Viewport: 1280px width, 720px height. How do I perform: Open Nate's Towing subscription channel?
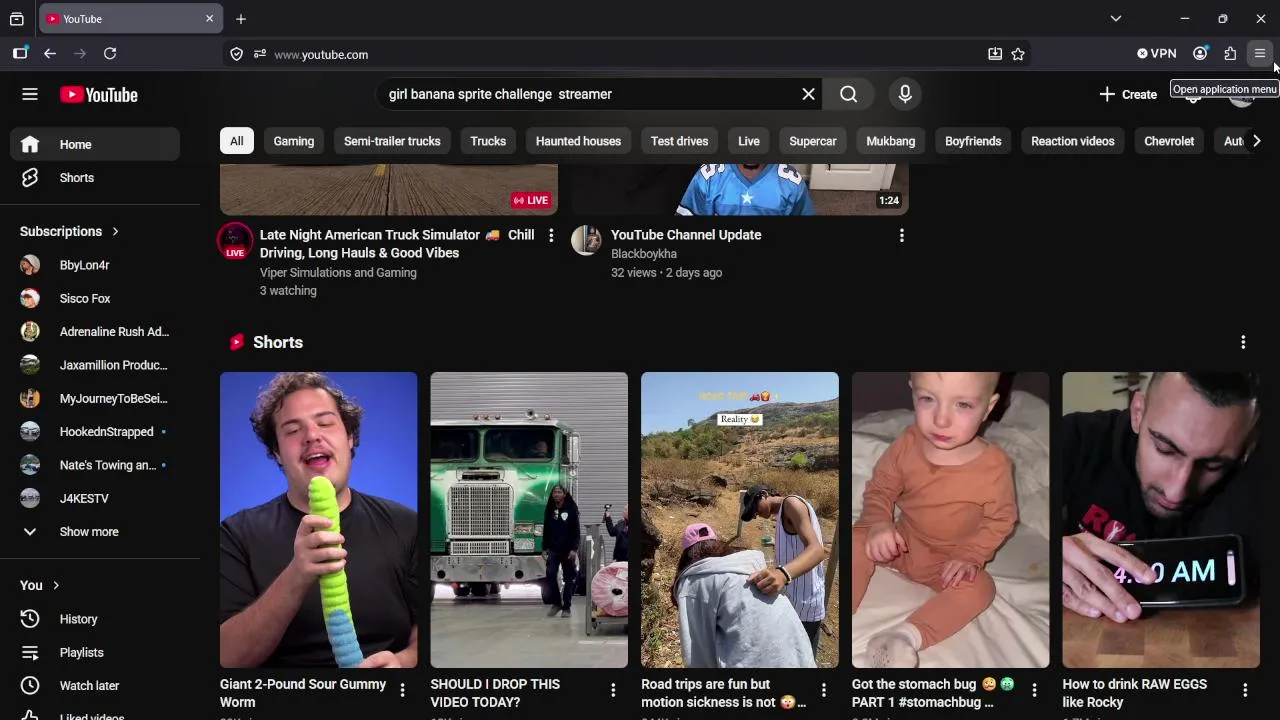coord(95,465)
